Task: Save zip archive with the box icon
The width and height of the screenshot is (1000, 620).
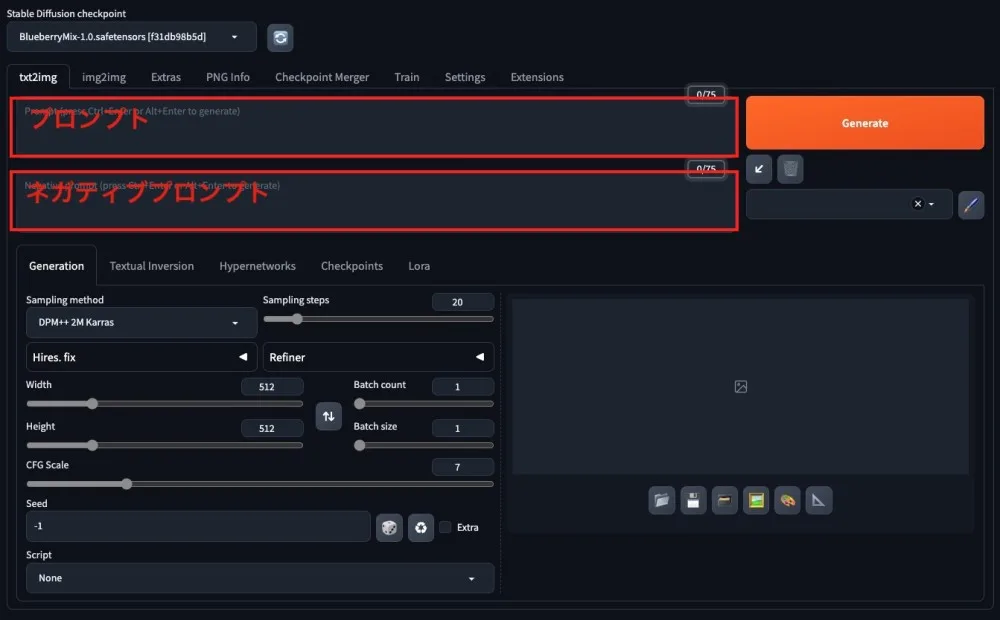Action: click(724, 501)
